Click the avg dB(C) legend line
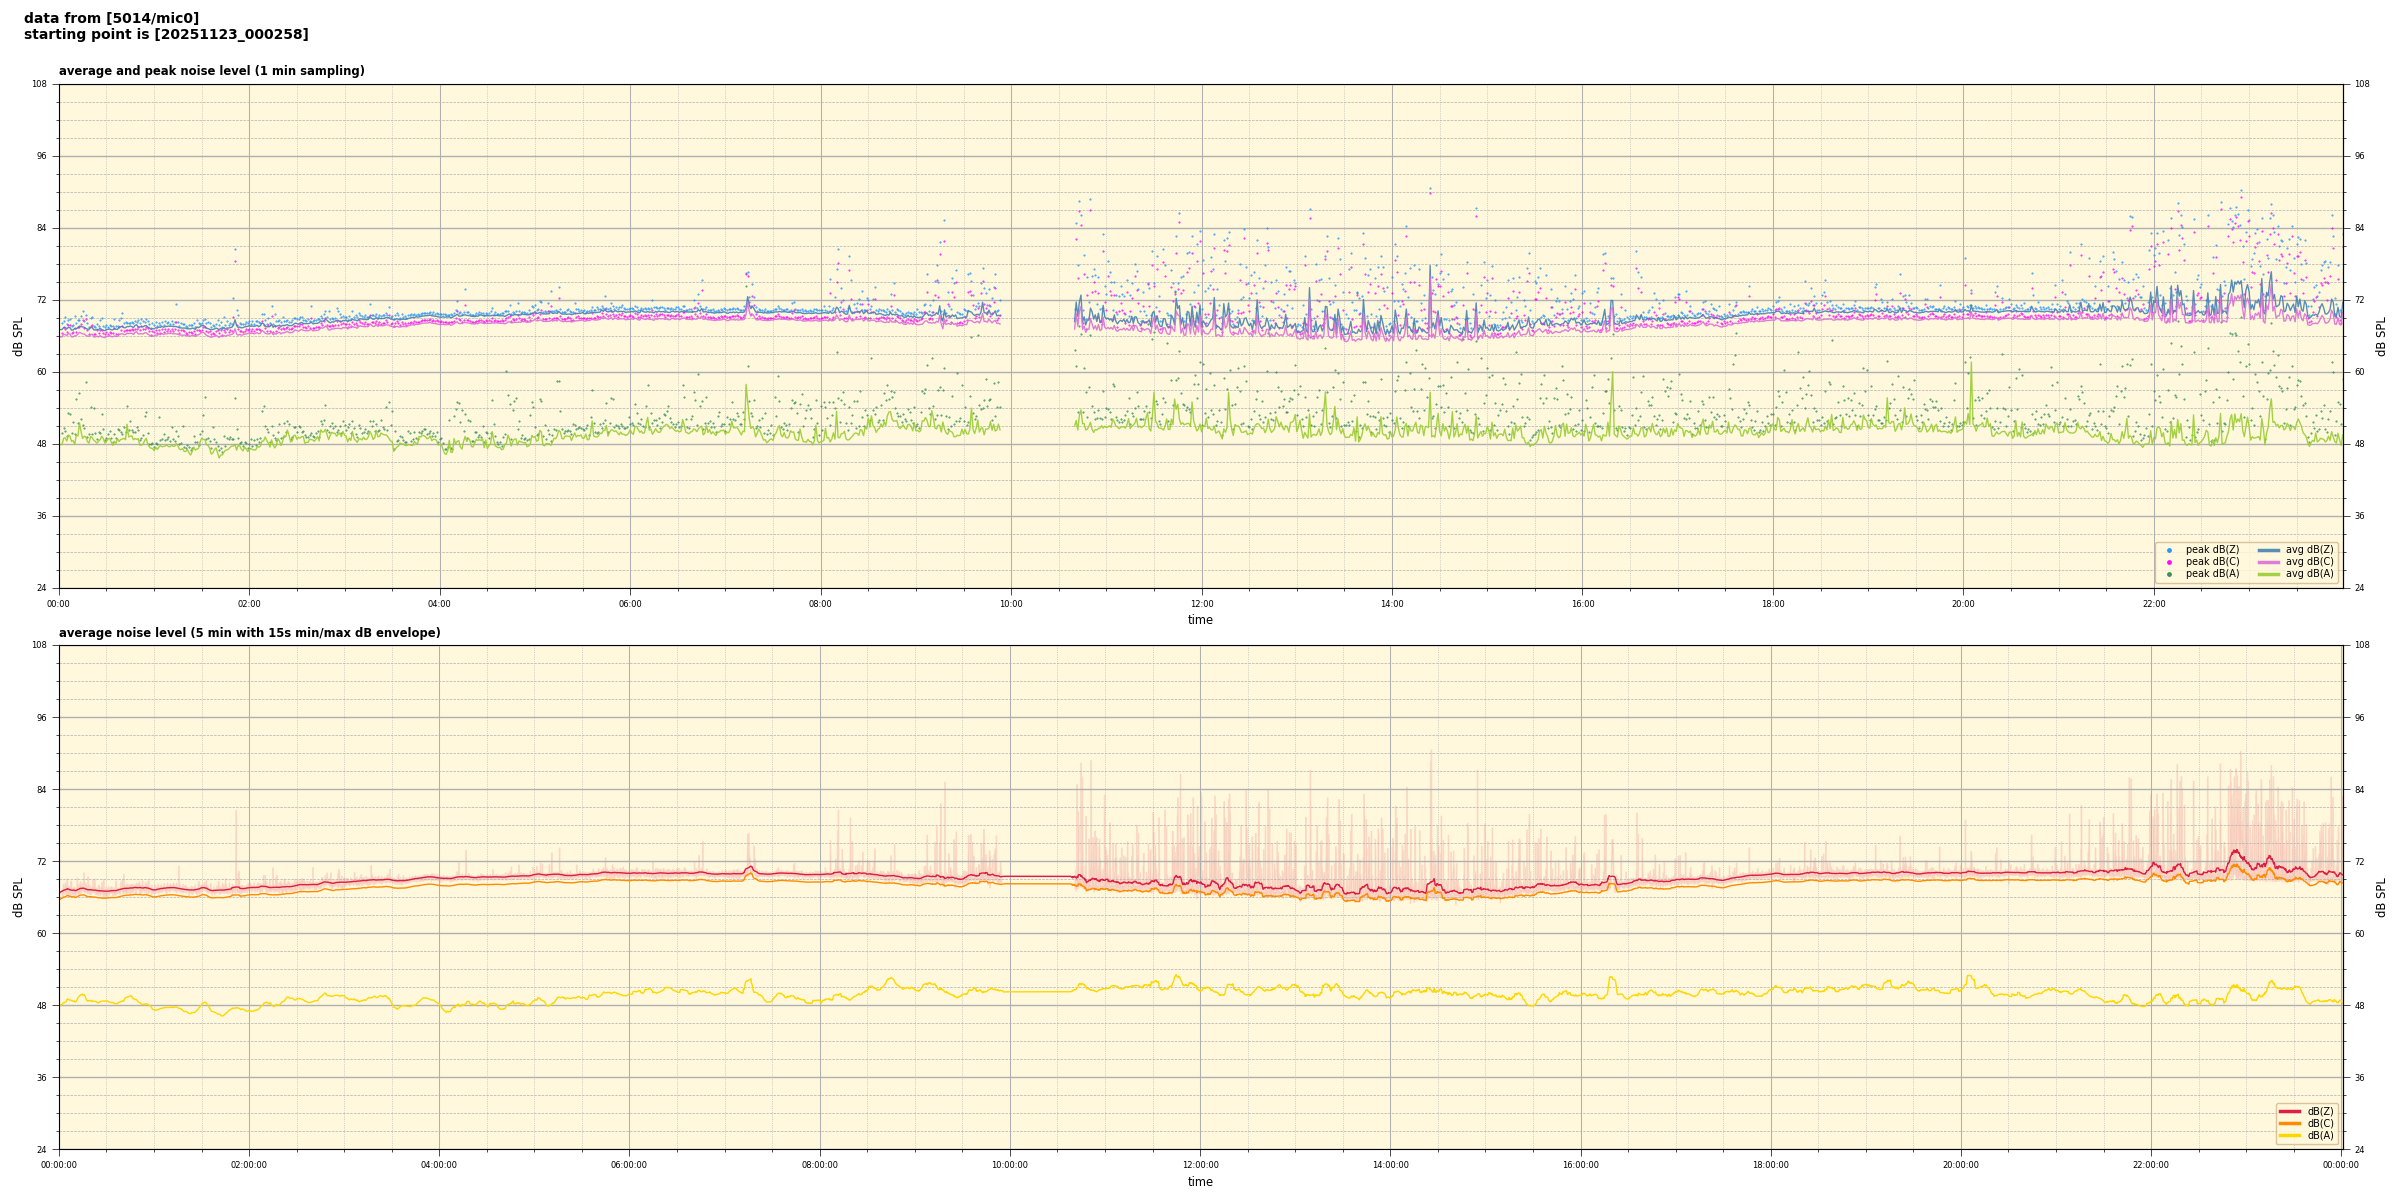The width and height of the screenshot is (2400, 1200). pos(2268,562)
